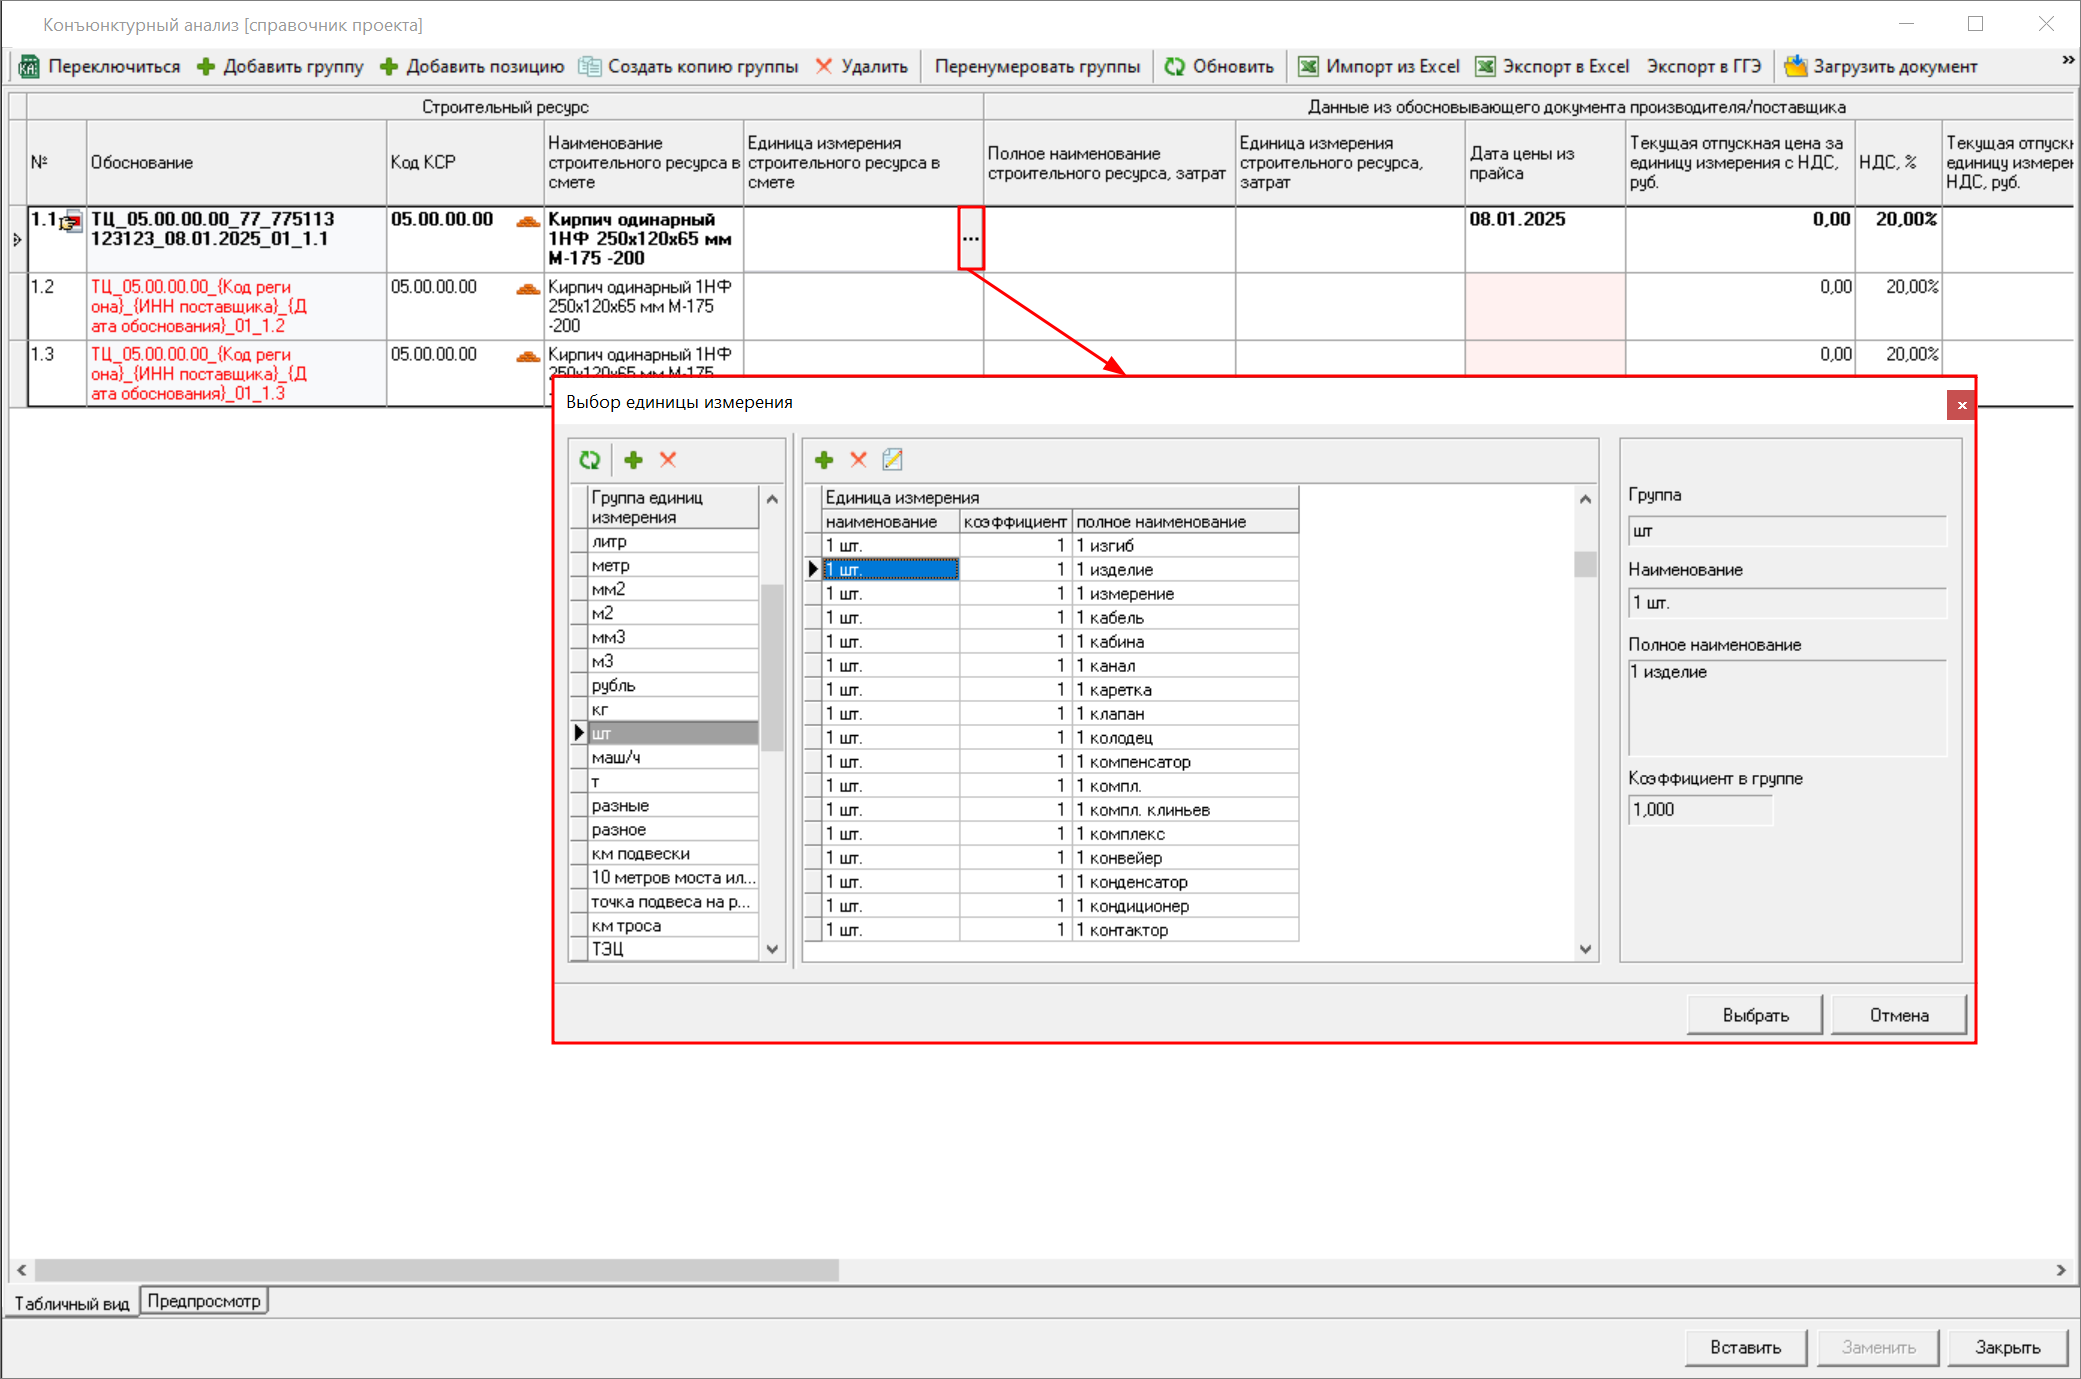The width and height of the screenshot is (2081, 1379).
Task: Close the Выбор единицы измерения dialog
Action: coord(1961,405)
